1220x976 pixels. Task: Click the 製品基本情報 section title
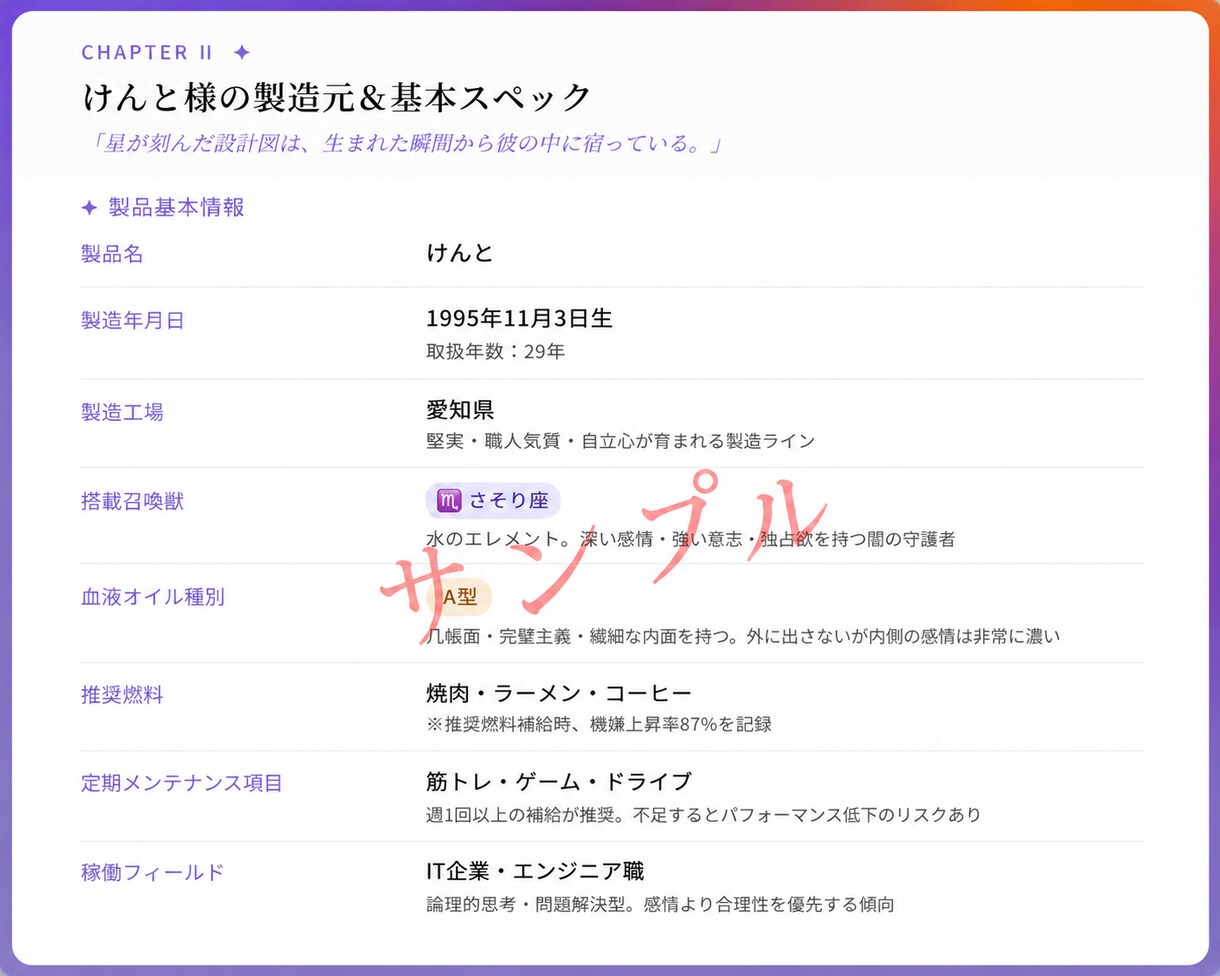point(177,208)
